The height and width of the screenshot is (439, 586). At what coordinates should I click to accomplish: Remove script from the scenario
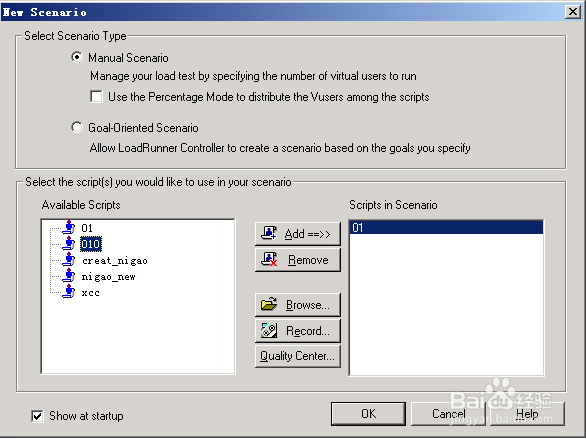click(298, 260)
